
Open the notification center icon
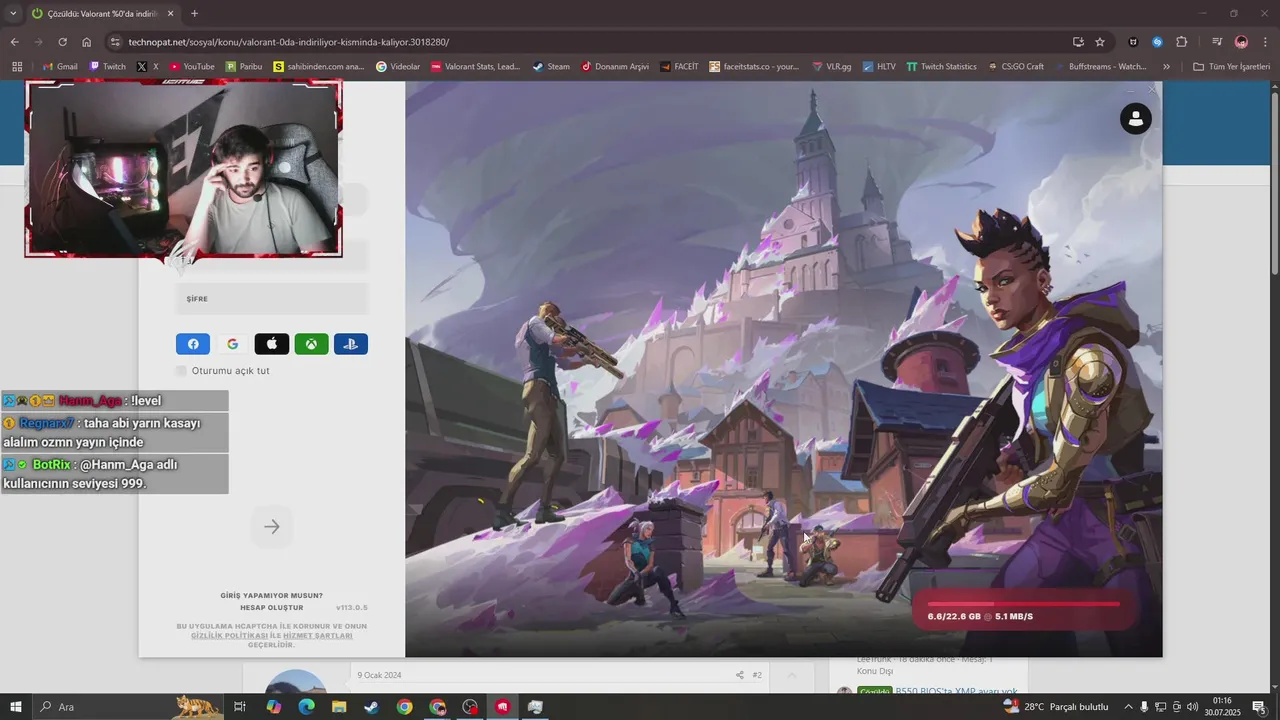[1259, 707]
